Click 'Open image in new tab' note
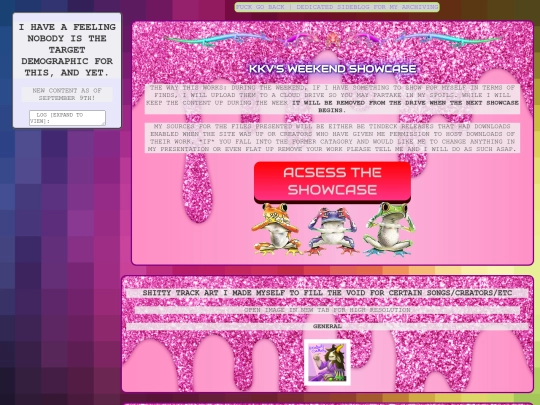The image size is (540, 405). coord(327,310)
